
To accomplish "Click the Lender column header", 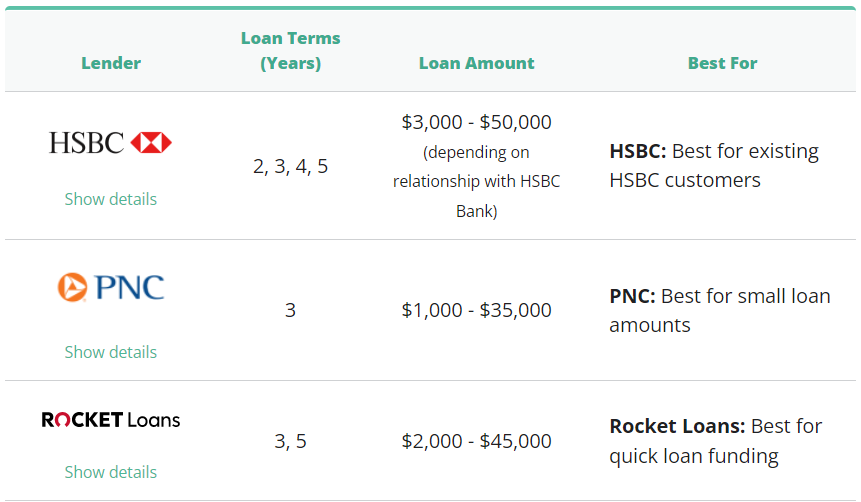I will [110, 63].
